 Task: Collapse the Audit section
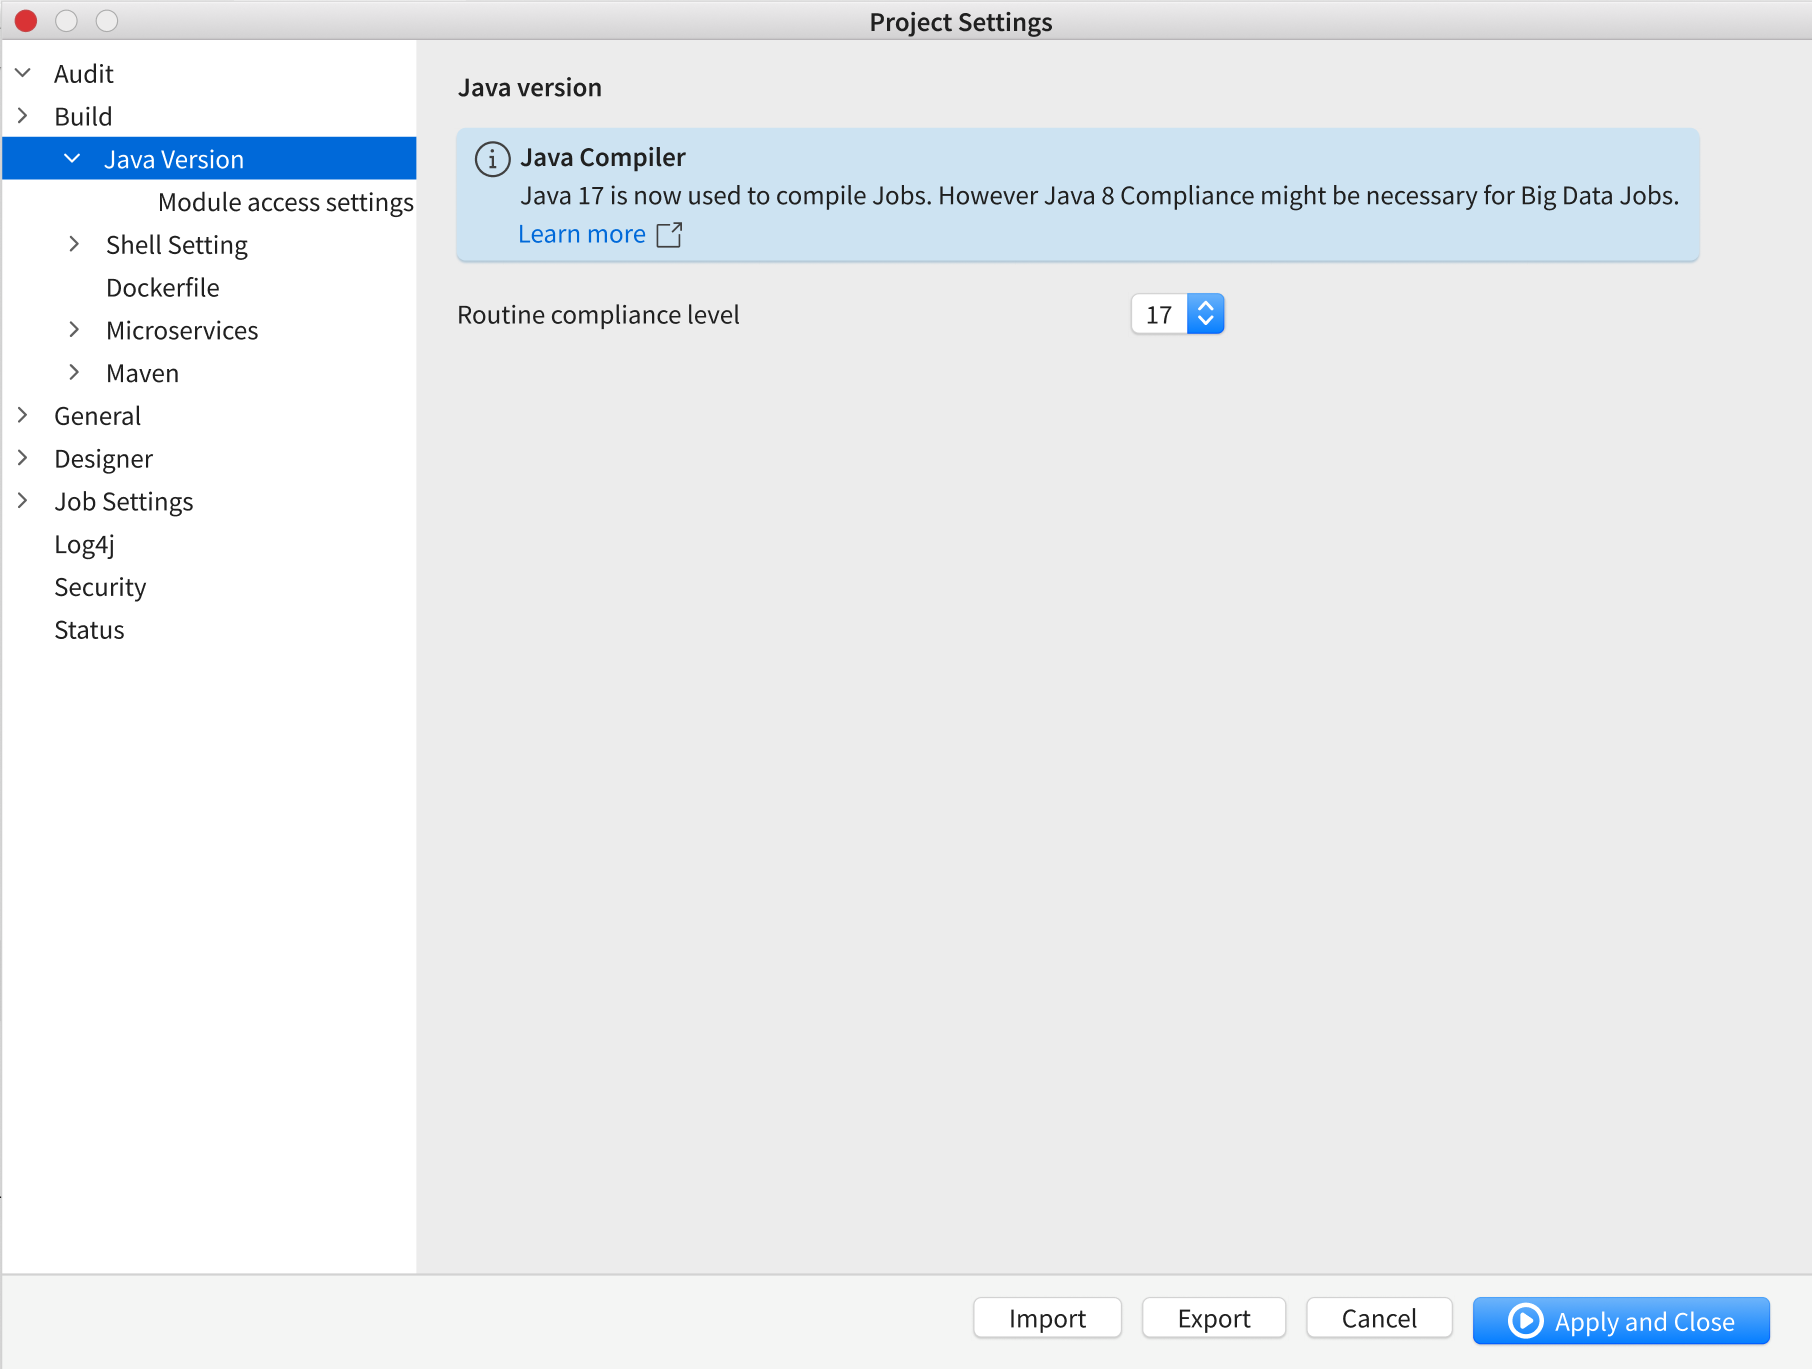tap(23, 72)
